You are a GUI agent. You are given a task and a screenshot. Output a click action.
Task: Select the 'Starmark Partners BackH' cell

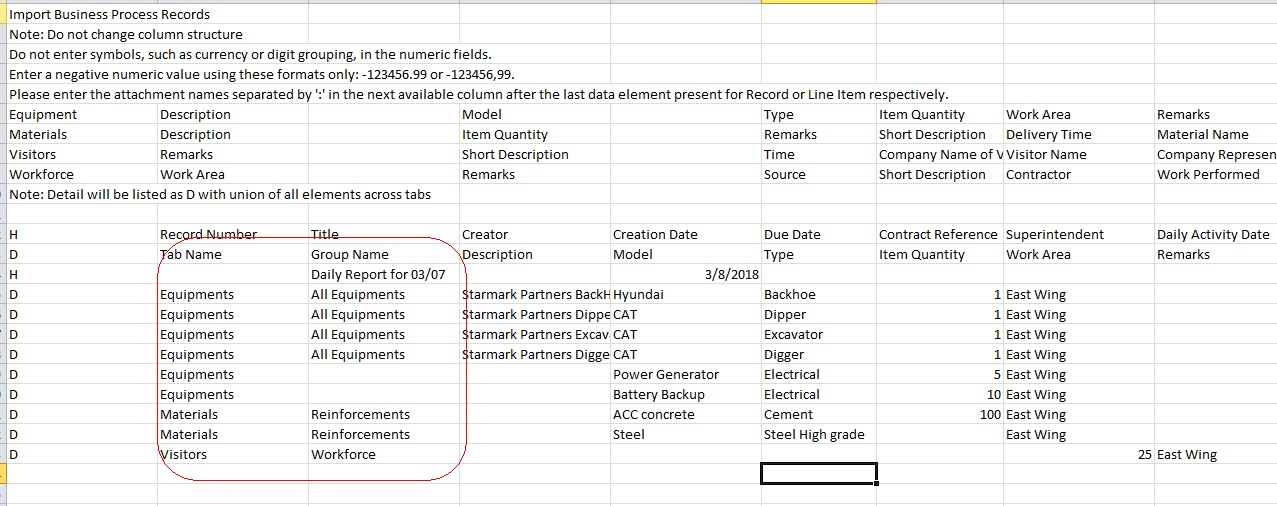535,294
